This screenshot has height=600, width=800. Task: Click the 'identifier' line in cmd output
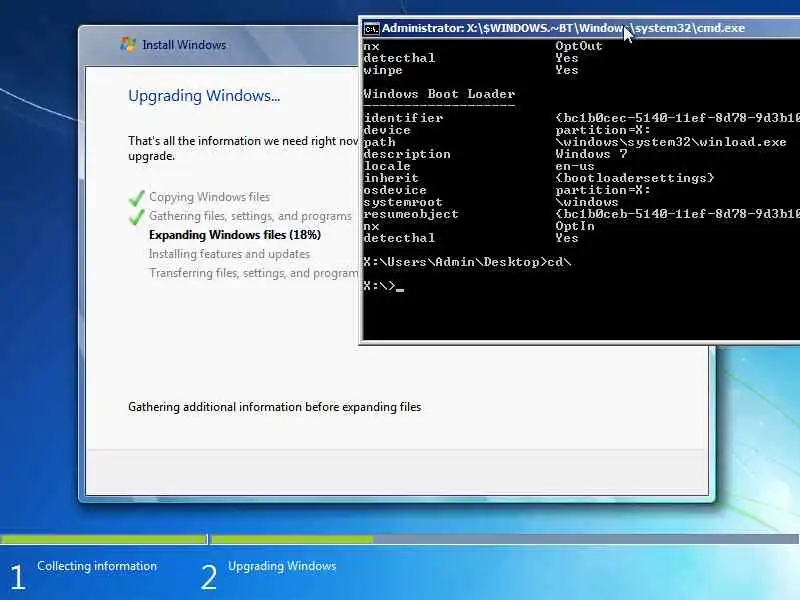581,118
